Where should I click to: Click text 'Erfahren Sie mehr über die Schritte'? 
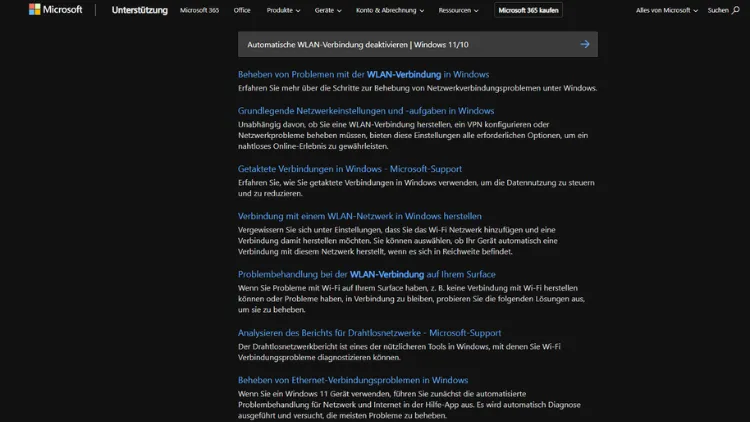(x=418, y=88)
